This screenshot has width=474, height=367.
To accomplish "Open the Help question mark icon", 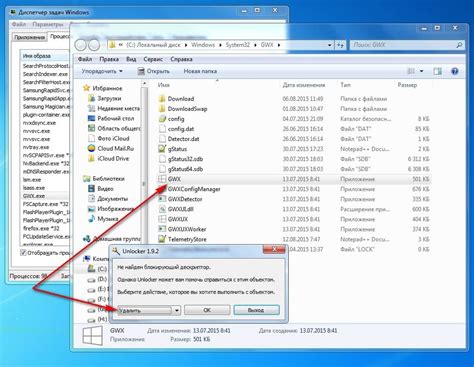I will [x=455, y=71].
